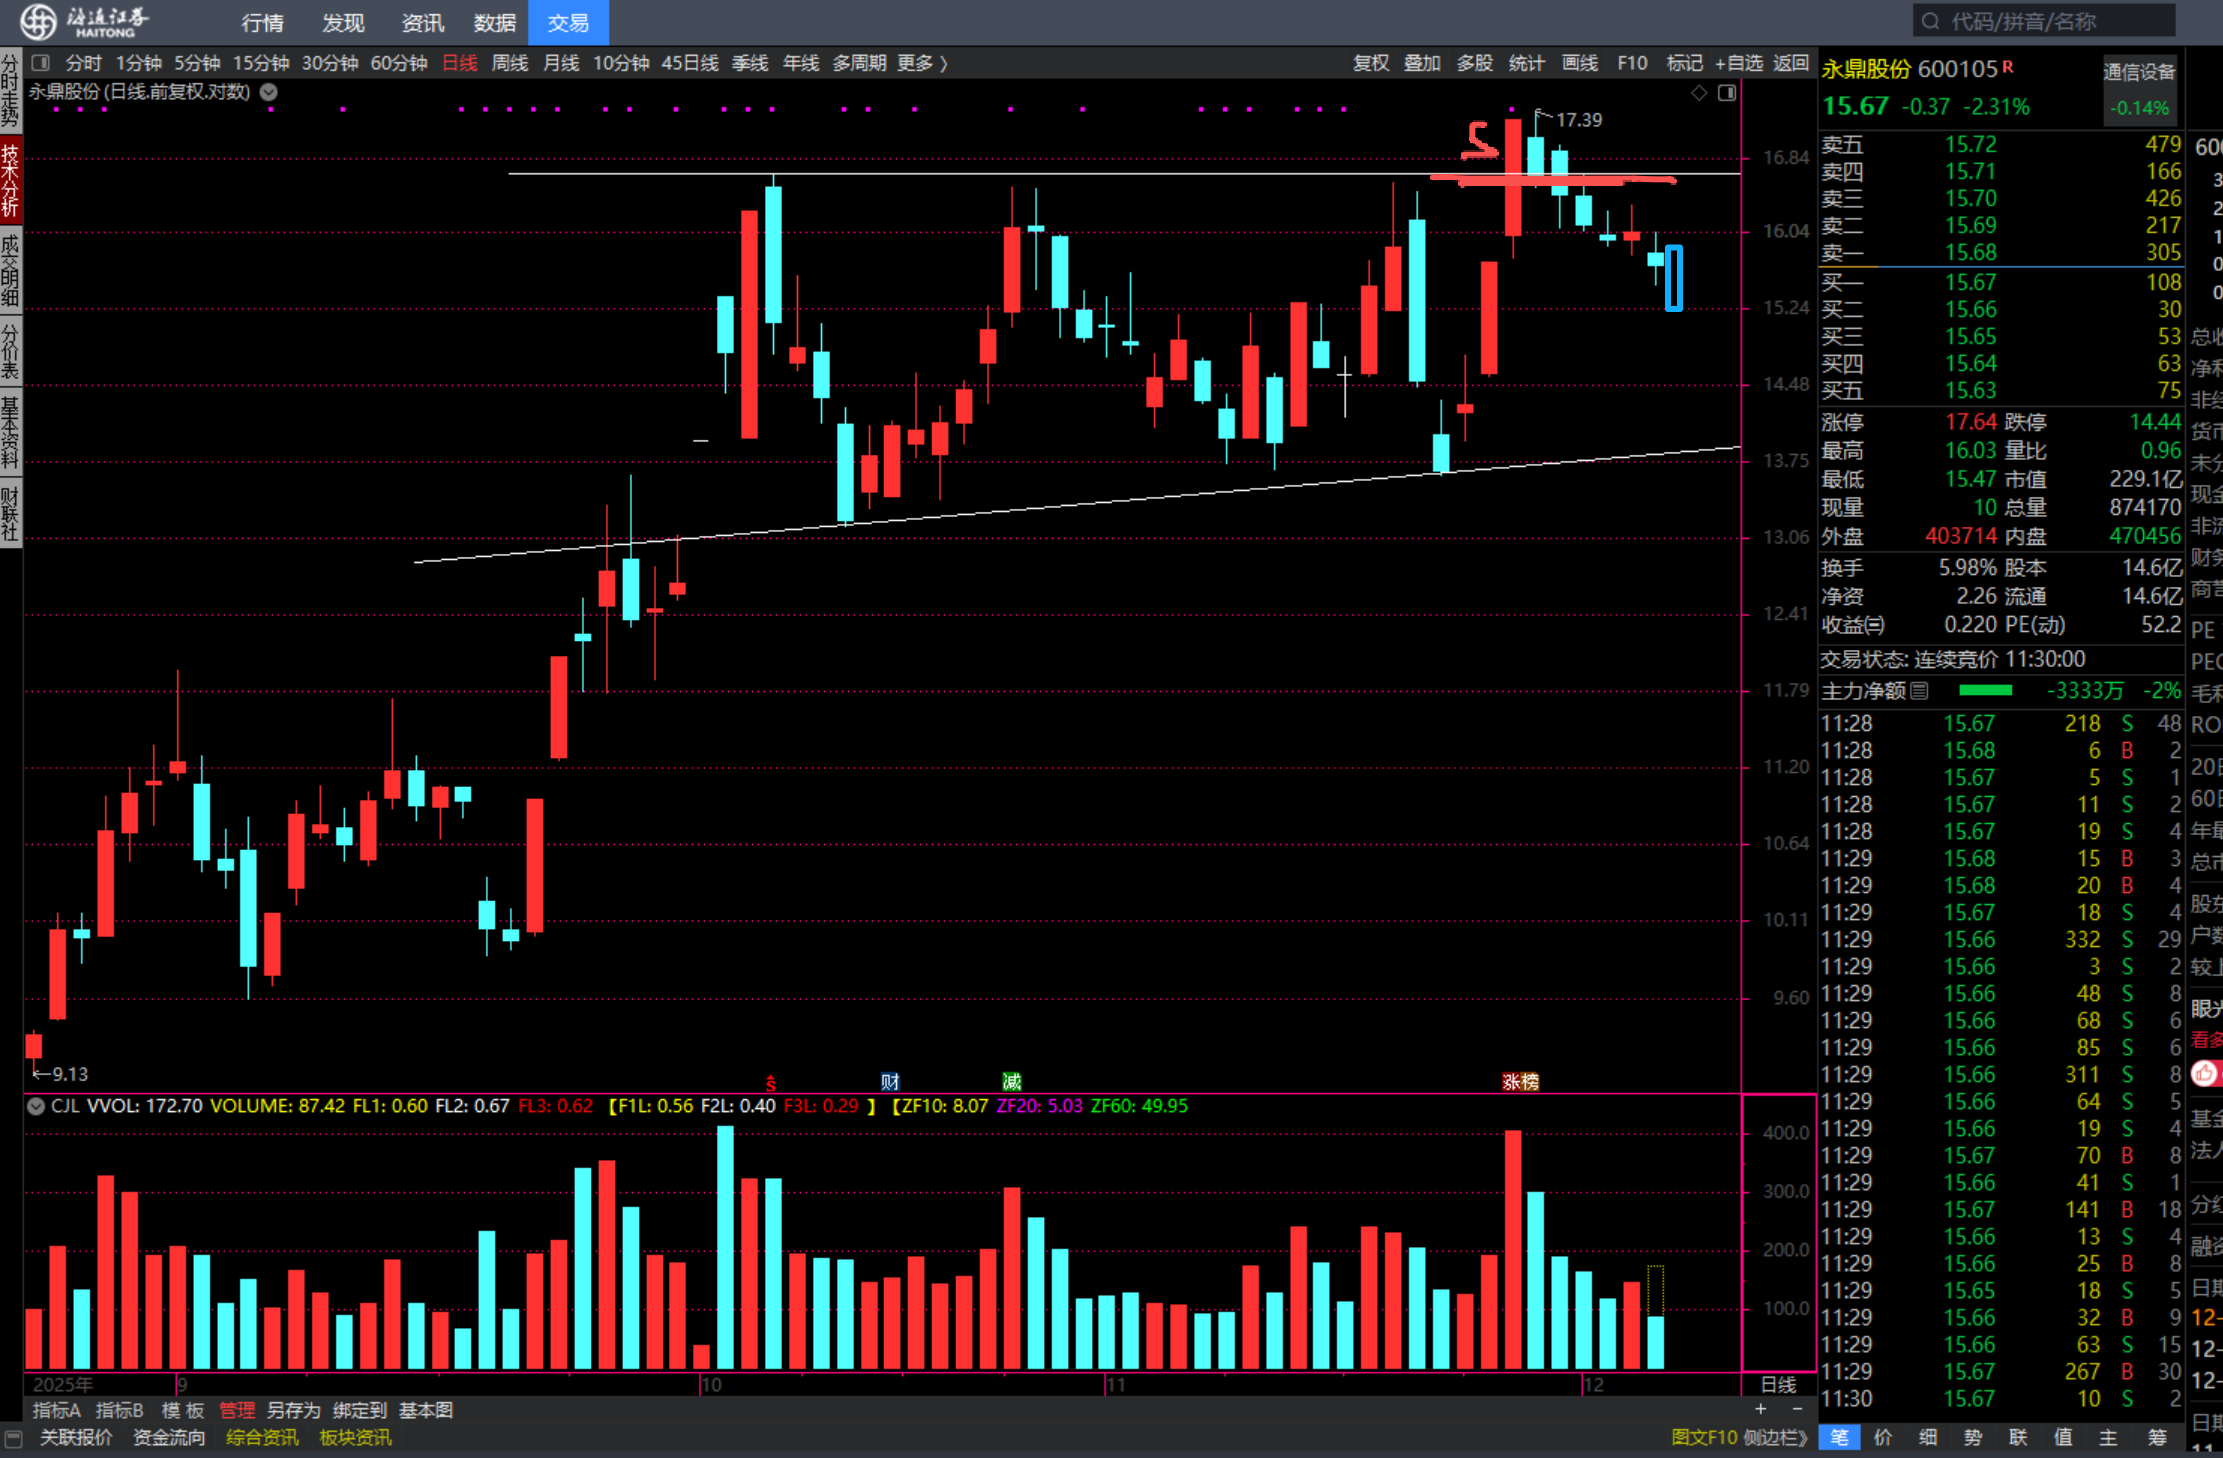Collapse the bottom panel using the corner icon
Screen dimensions: 2223x1458
coord(13,1438)
